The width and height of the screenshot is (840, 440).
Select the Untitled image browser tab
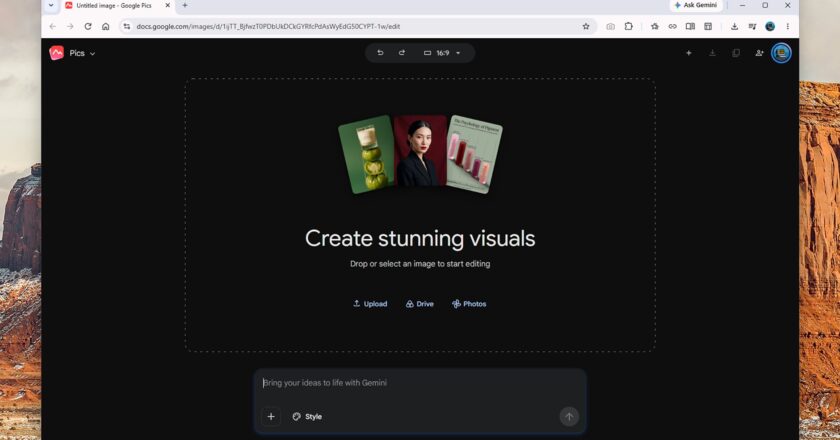tap(114, 5)
